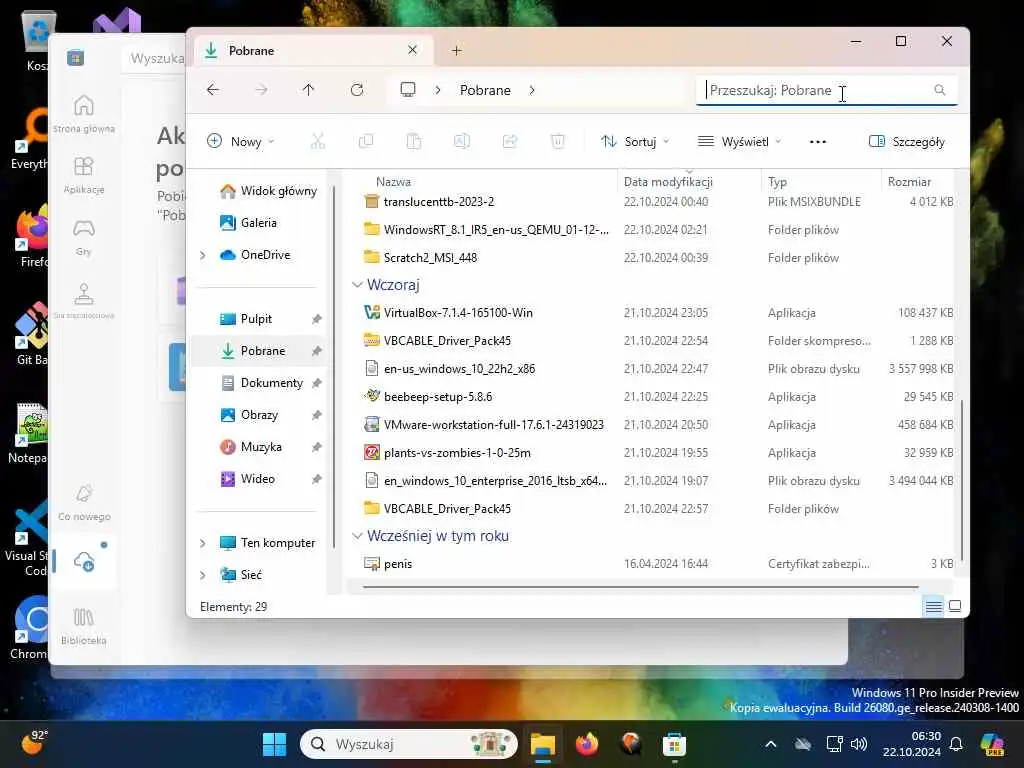Go back with the Explorer back arrow

[x=213, y=89]
